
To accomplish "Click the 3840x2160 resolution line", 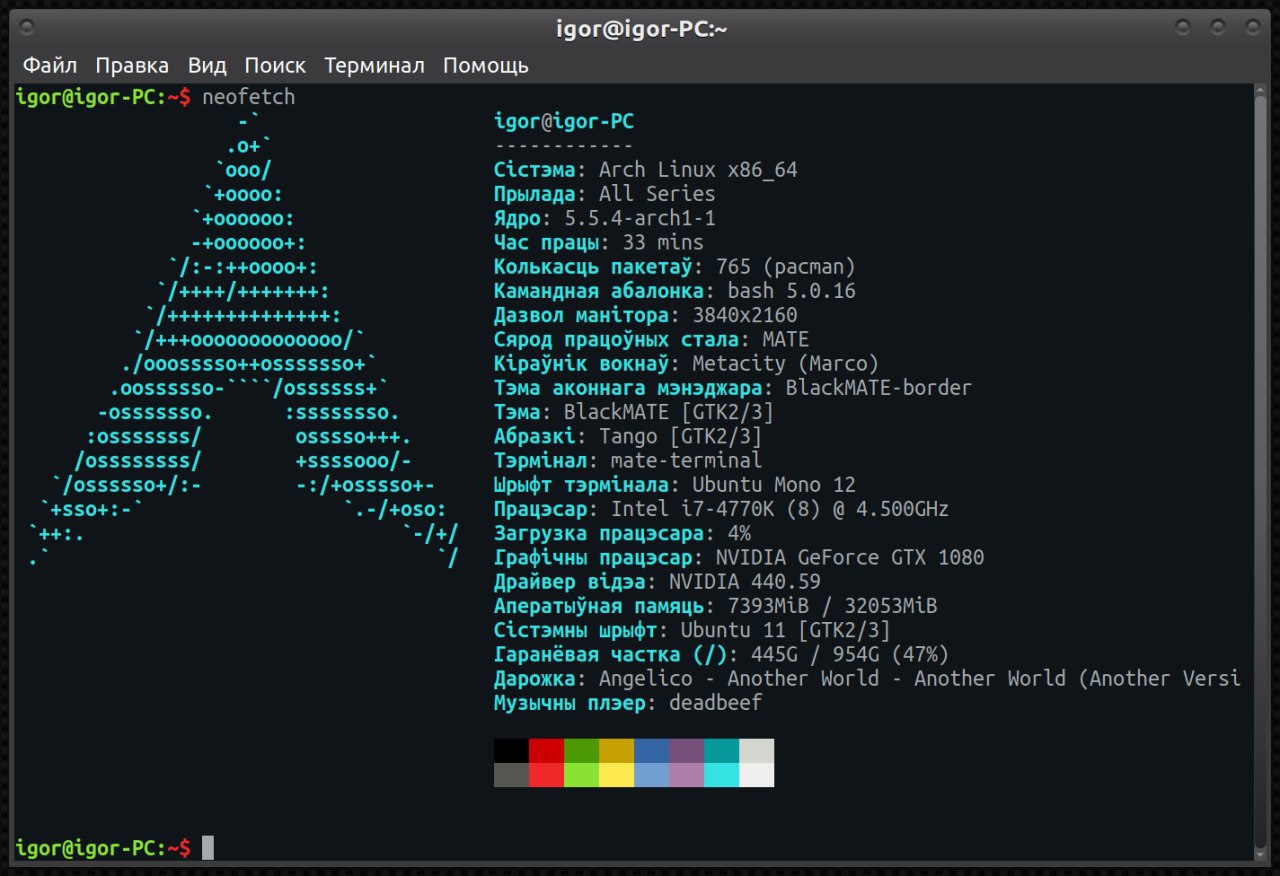I will coord(646,315).
